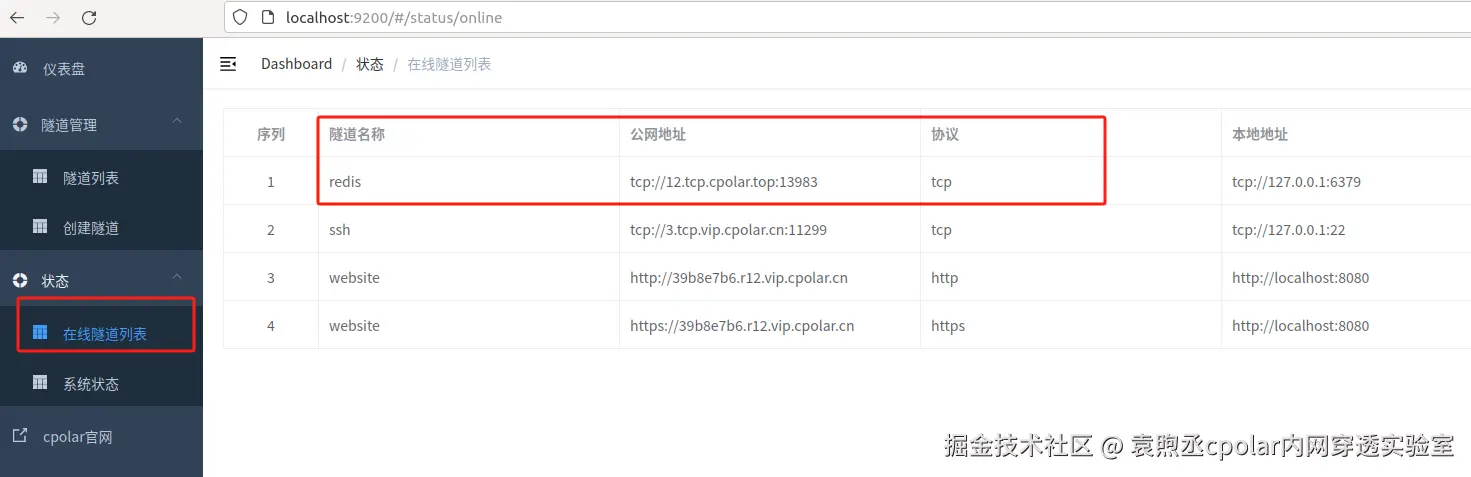Click the 隧道列表 table icon
This screenshot has height=477, width=1471.
tap(40, 176)
